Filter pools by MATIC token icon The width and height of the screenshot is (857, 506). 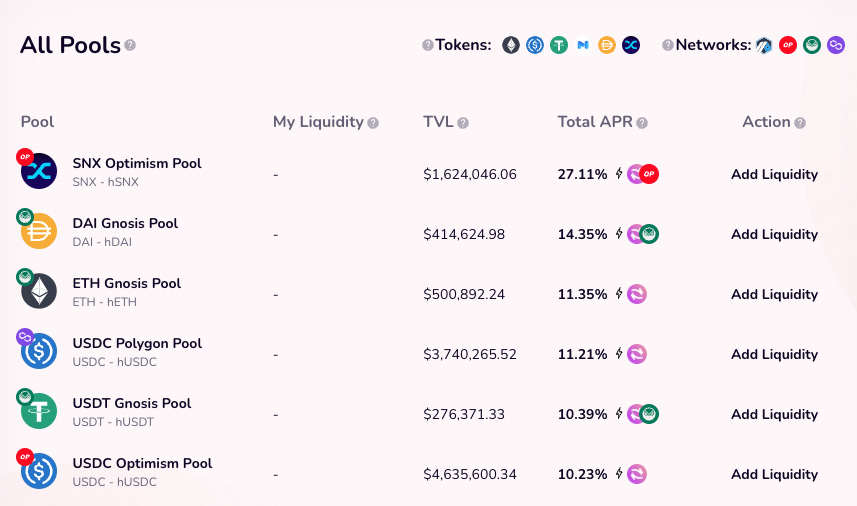click(583, 45)
